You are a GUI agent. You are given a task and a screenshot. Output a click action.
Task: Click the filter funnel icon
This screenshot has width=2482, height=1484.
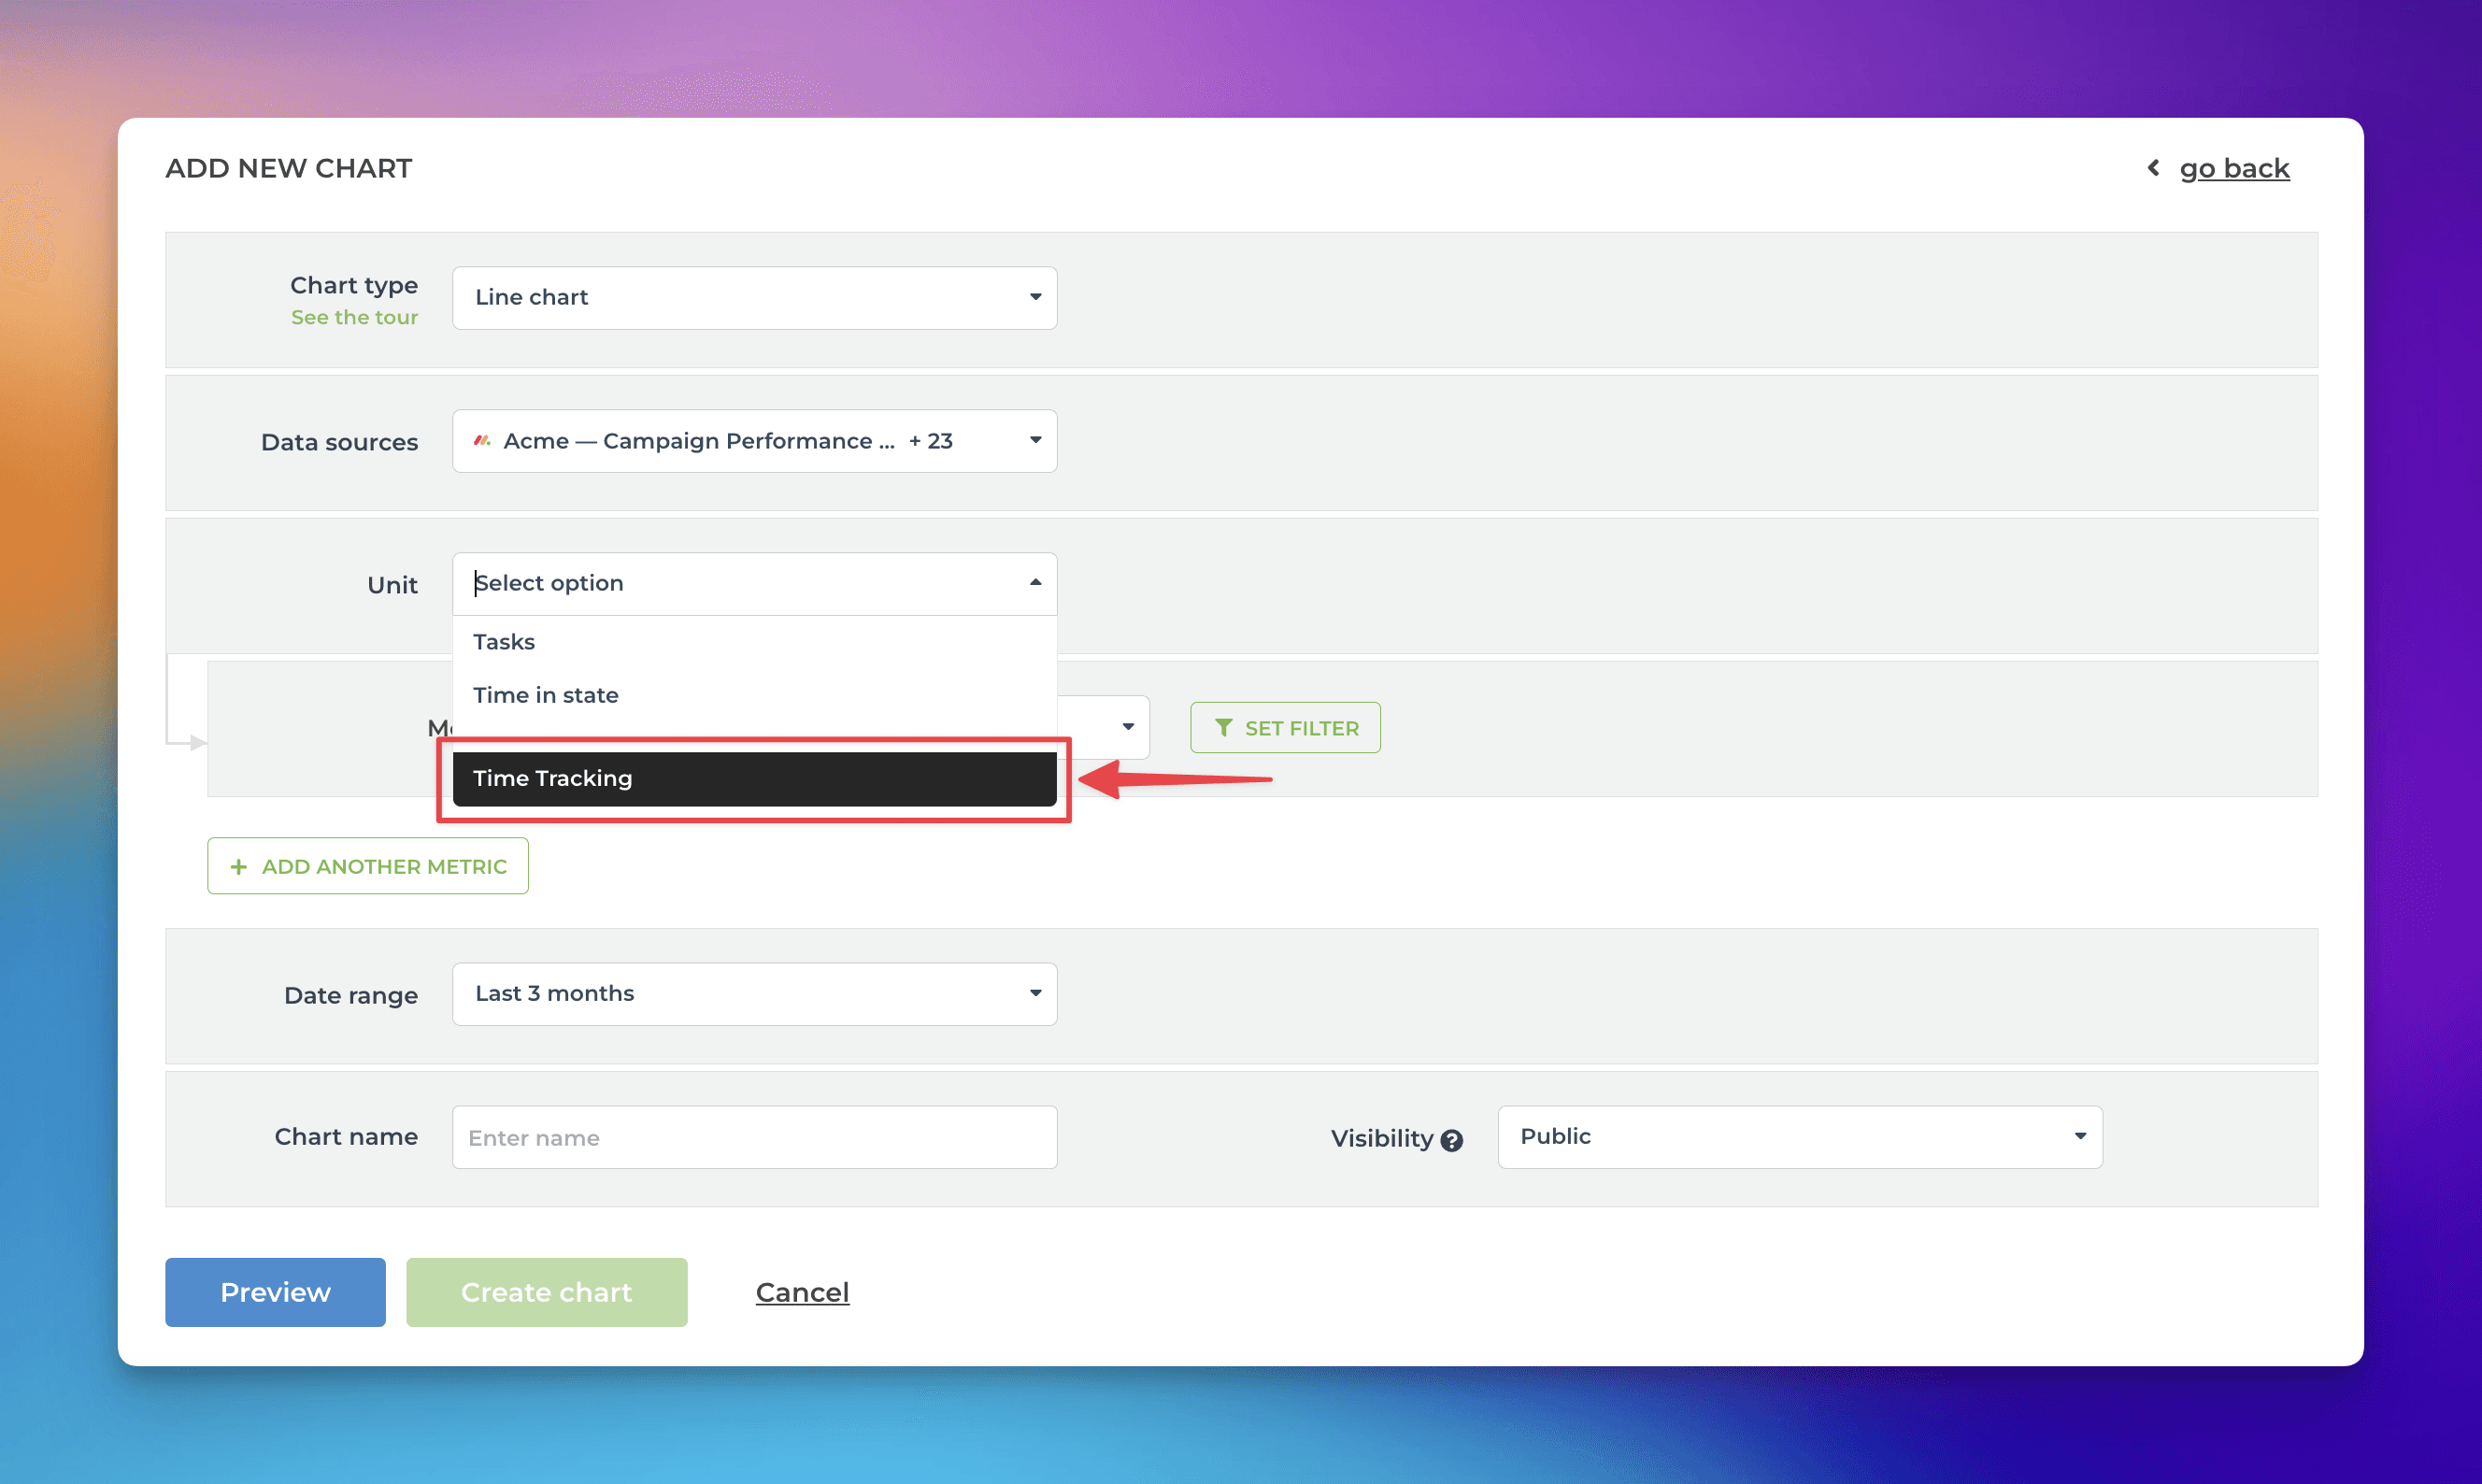click(1222, 728)
